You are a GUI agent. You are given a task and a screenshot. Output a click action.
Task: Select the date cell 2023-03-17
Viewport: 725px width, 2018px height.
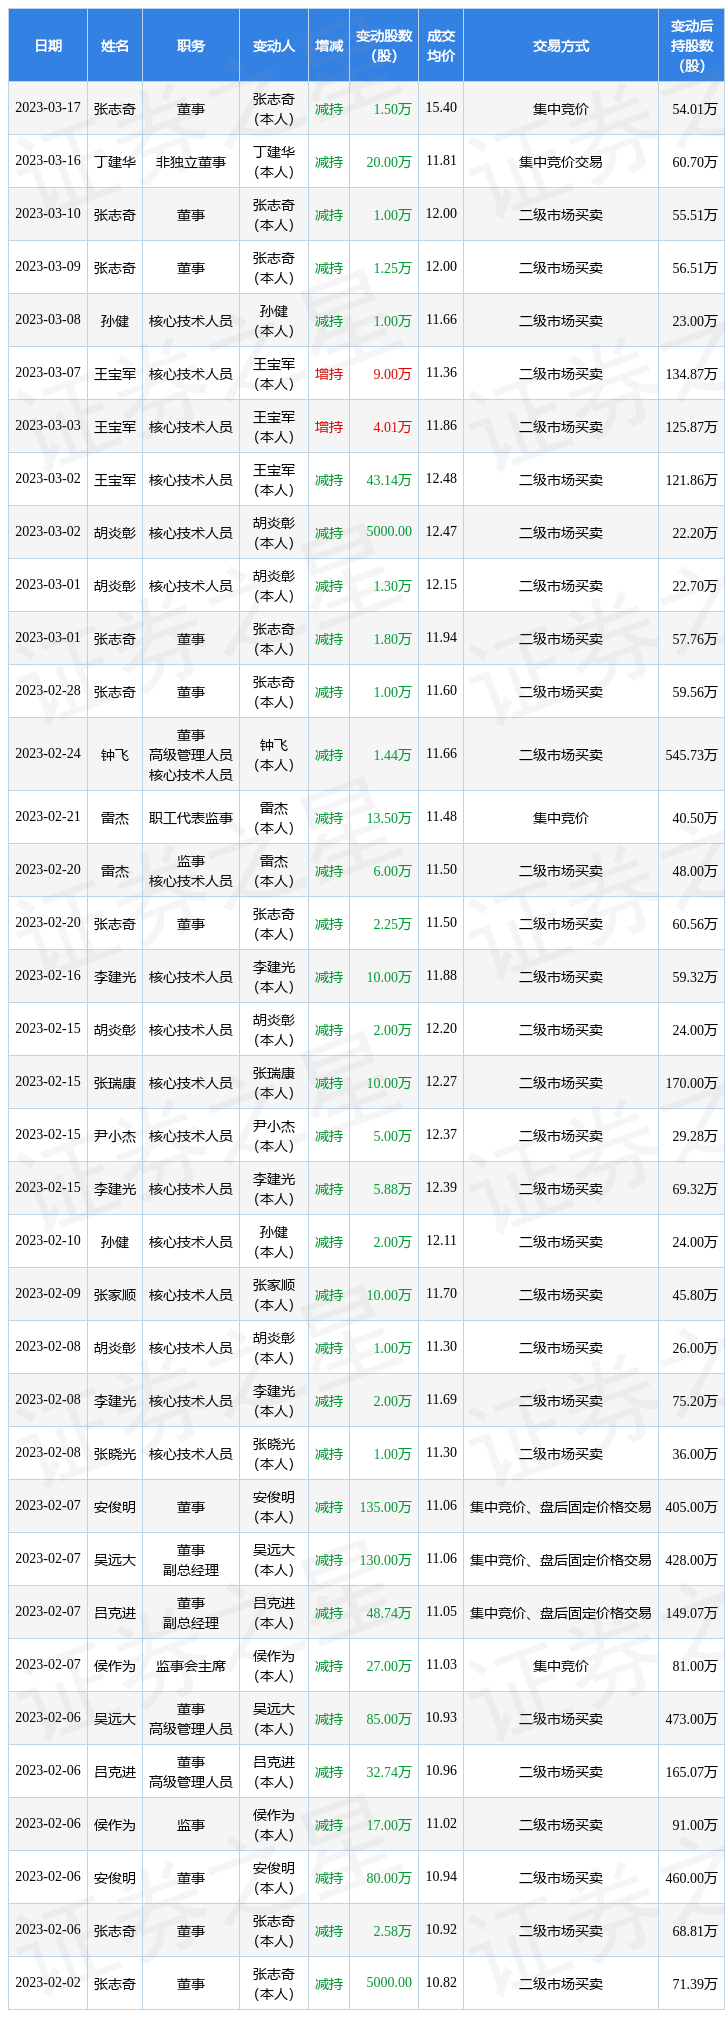(48, 108)
